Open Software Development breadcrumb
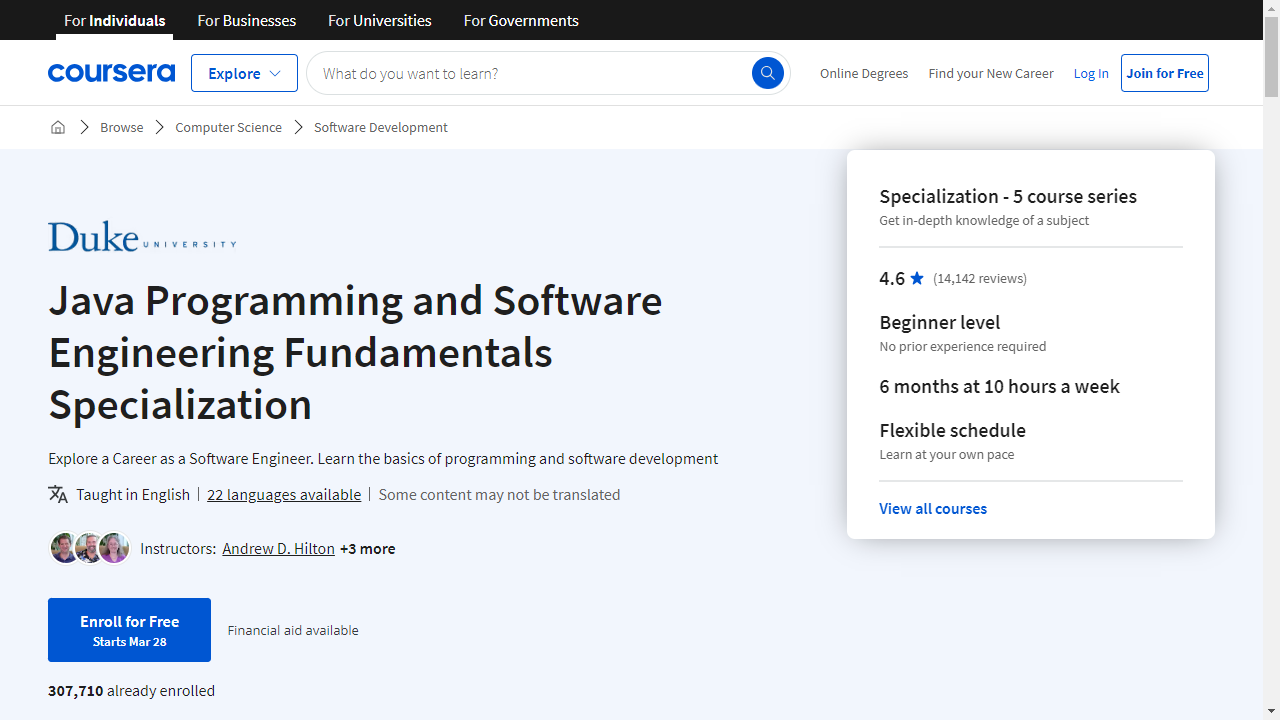 click(x=381, y=127)
